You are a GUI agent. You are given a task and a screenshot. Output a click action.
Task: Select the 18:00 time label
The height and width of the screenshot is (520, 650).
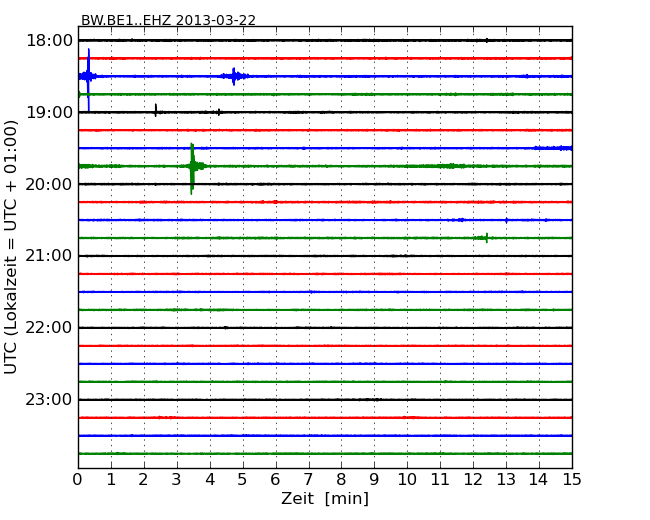click(x=49, y=41)
